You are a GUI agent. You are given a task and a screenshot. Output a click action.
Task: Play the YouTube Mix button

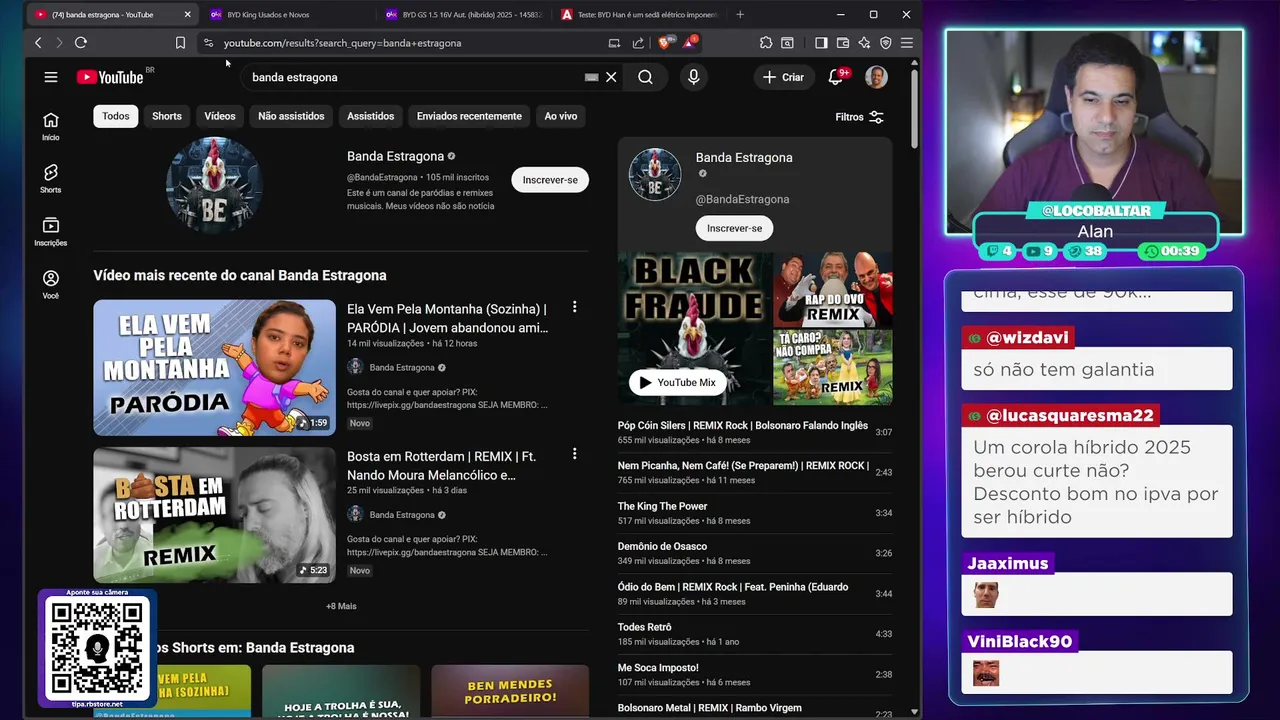click(677, 382)
